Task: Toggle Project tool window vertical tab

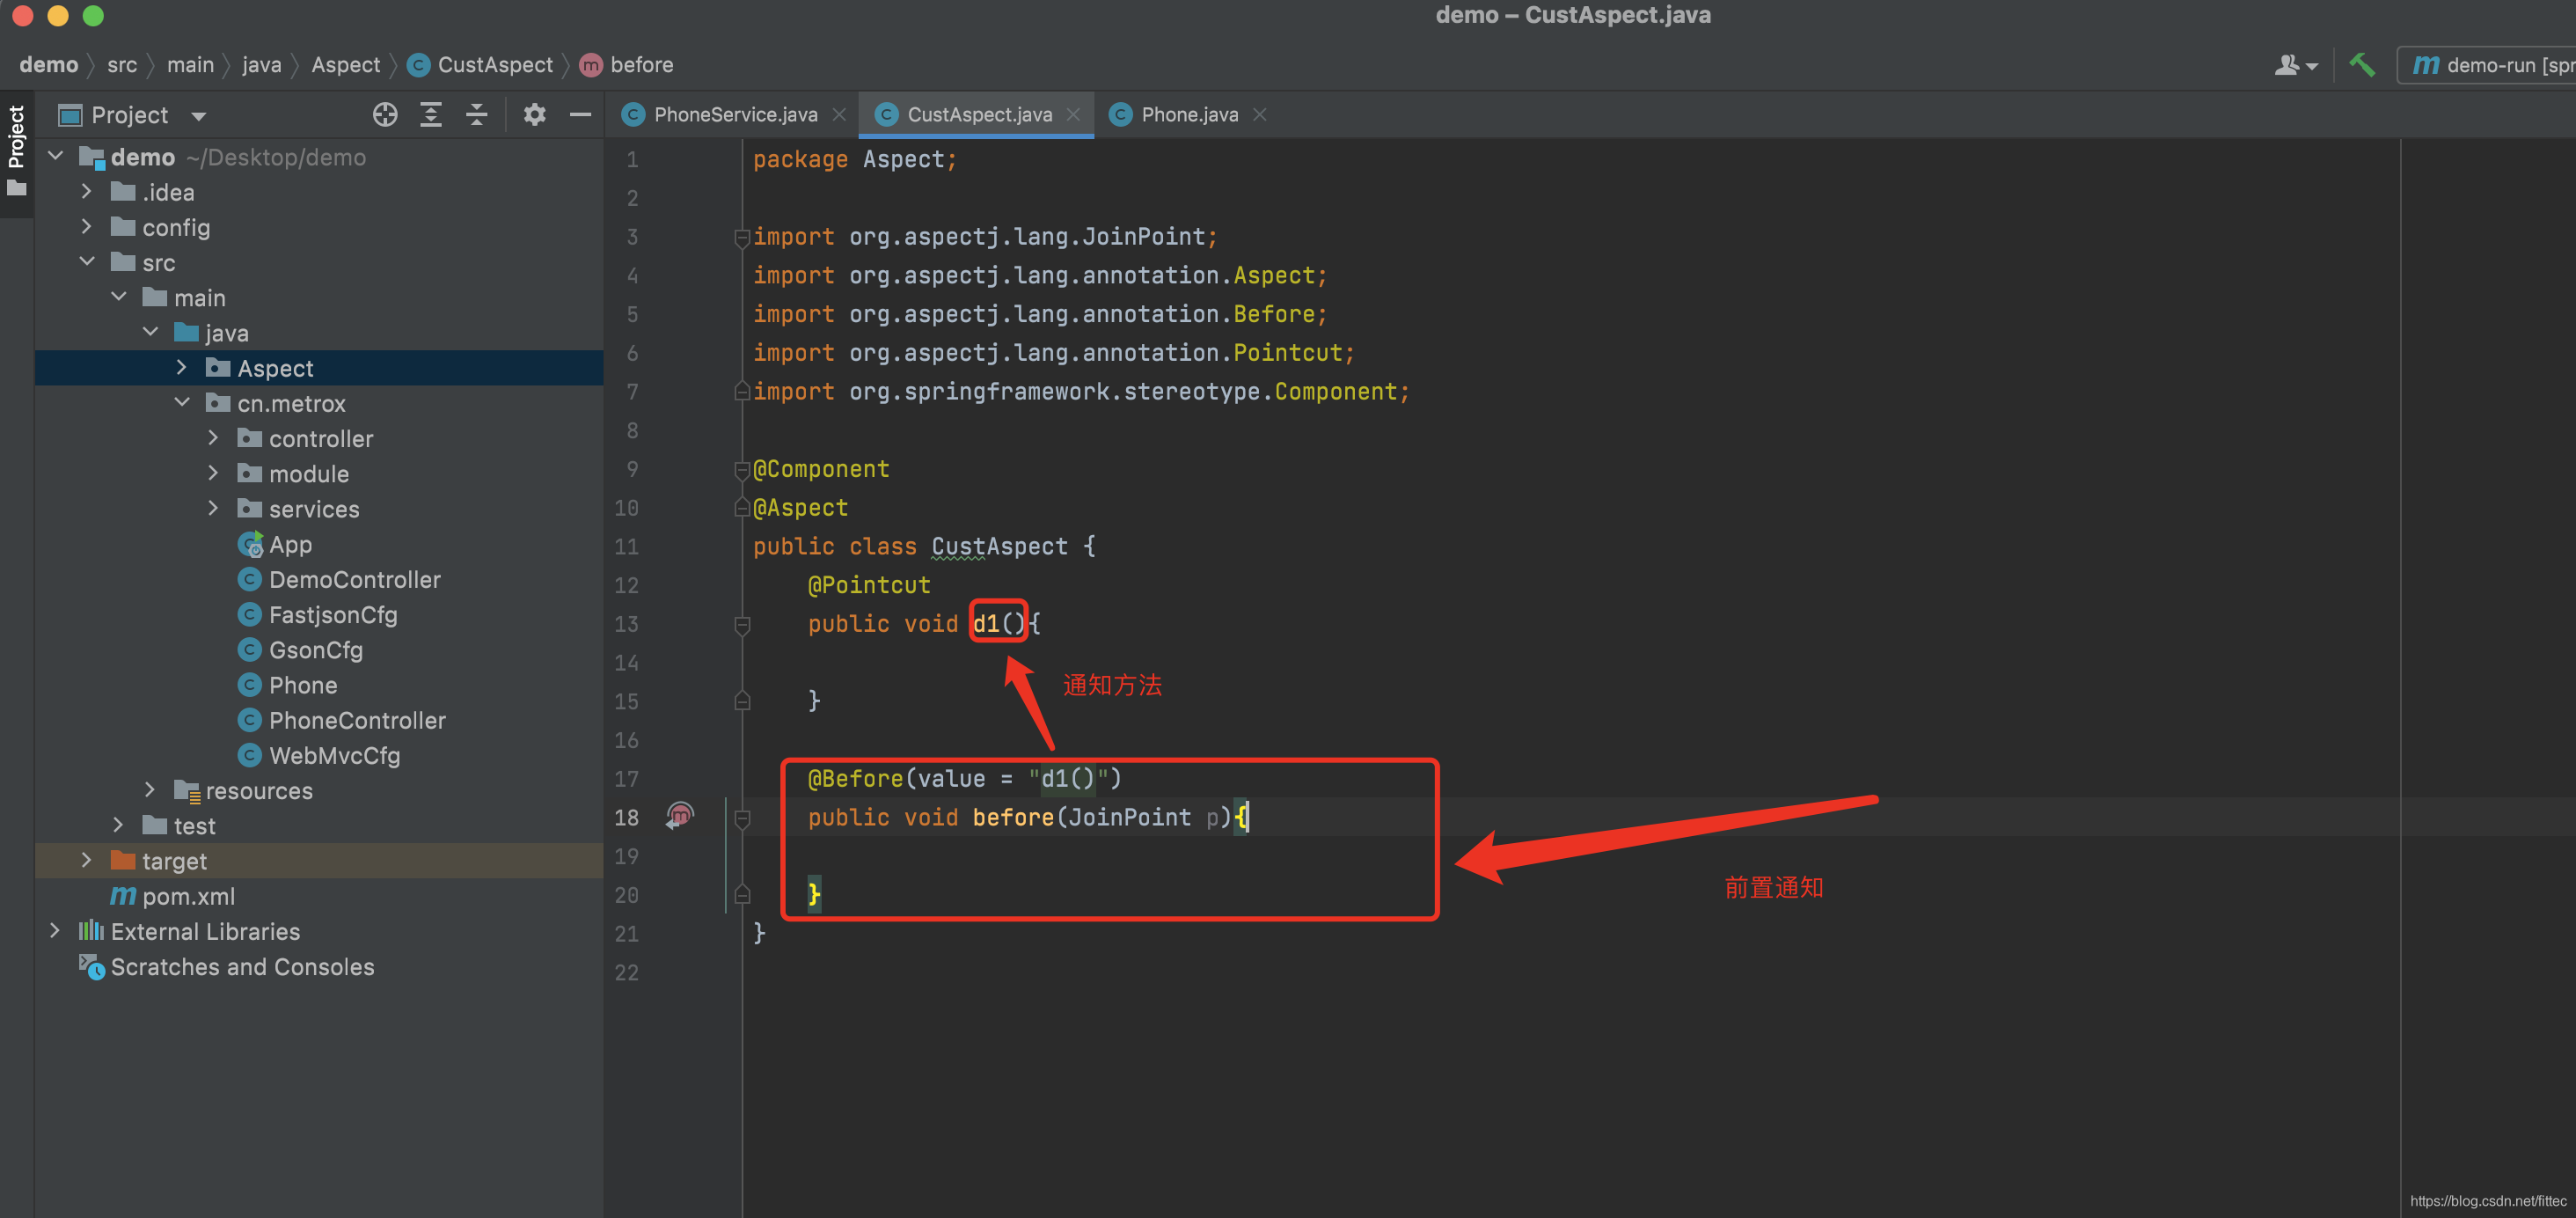Action: (x=16, y=152)
